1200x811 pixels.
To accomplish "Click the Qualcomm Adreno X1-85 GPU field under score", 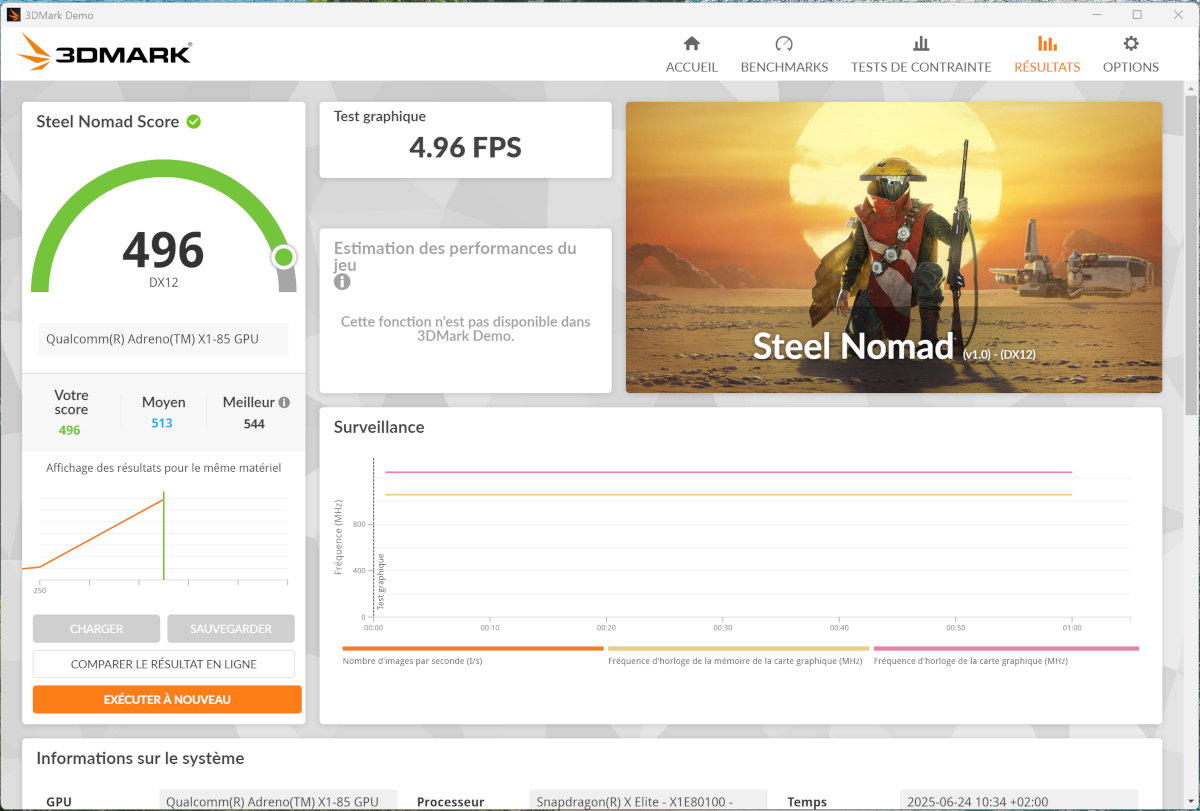I will point(163,339).
